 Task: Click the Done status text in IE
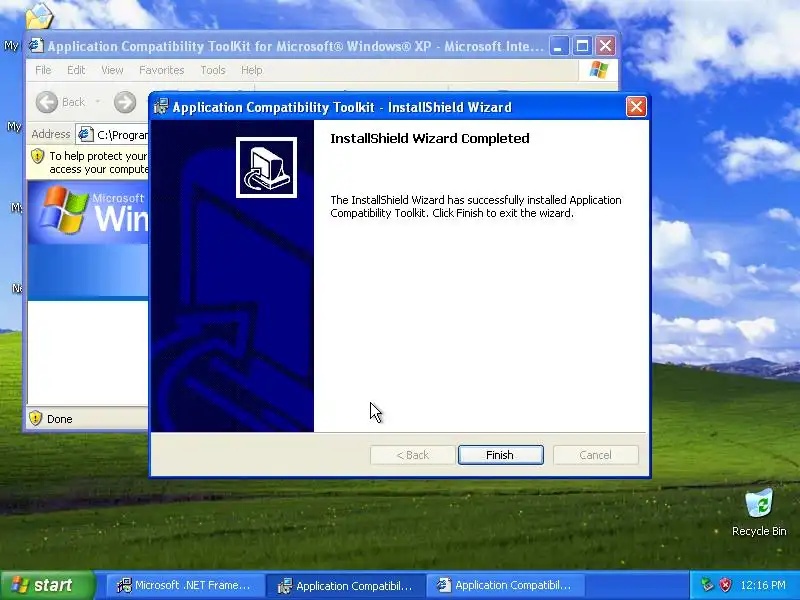(60, 419)
